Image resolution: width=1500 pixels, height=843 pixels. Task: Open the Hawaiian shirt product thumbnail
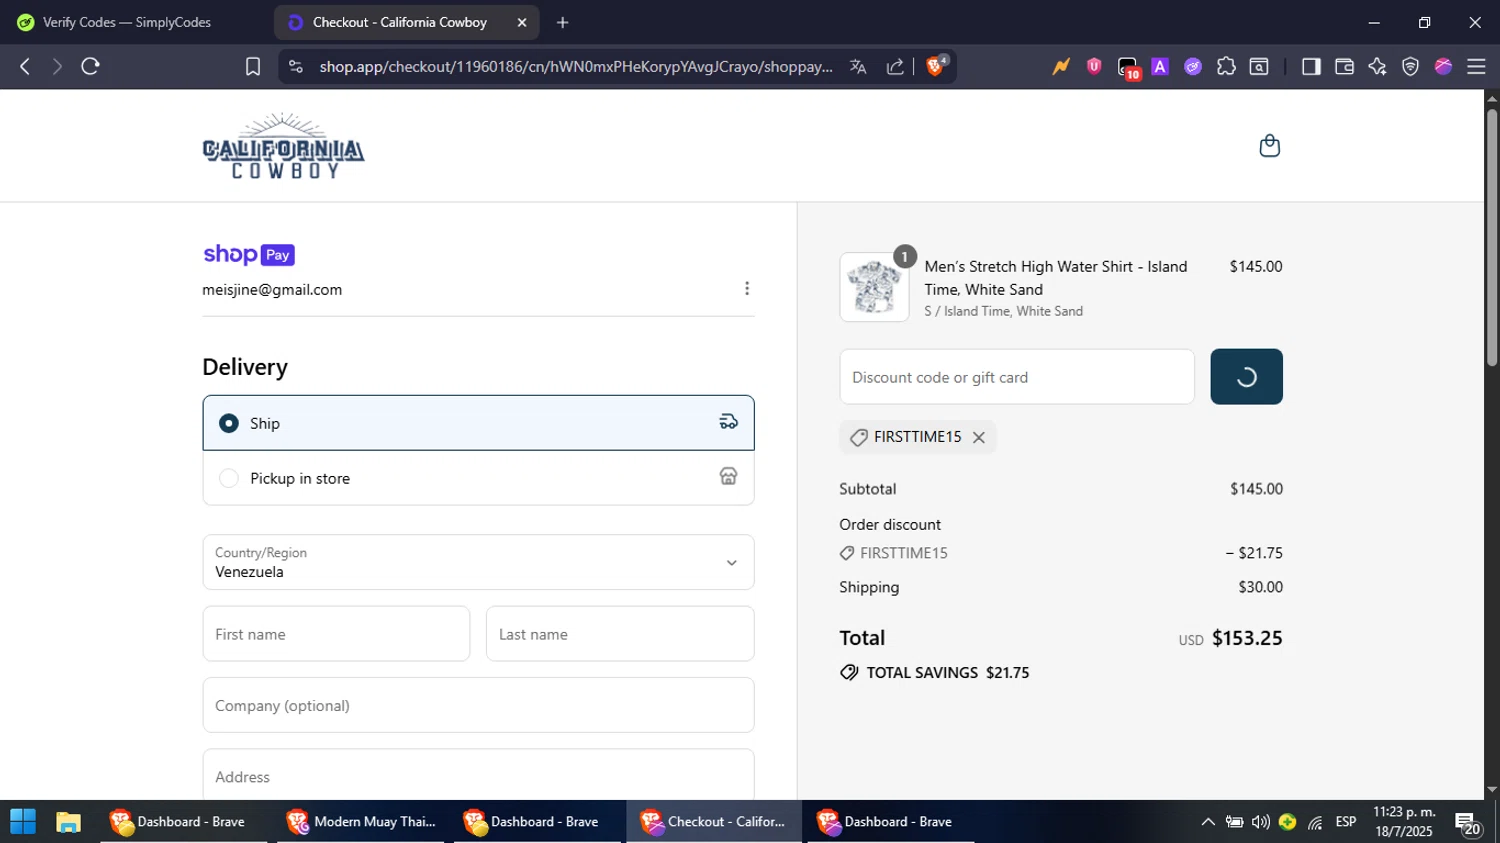pyautogui.click(x=874, y=287)
